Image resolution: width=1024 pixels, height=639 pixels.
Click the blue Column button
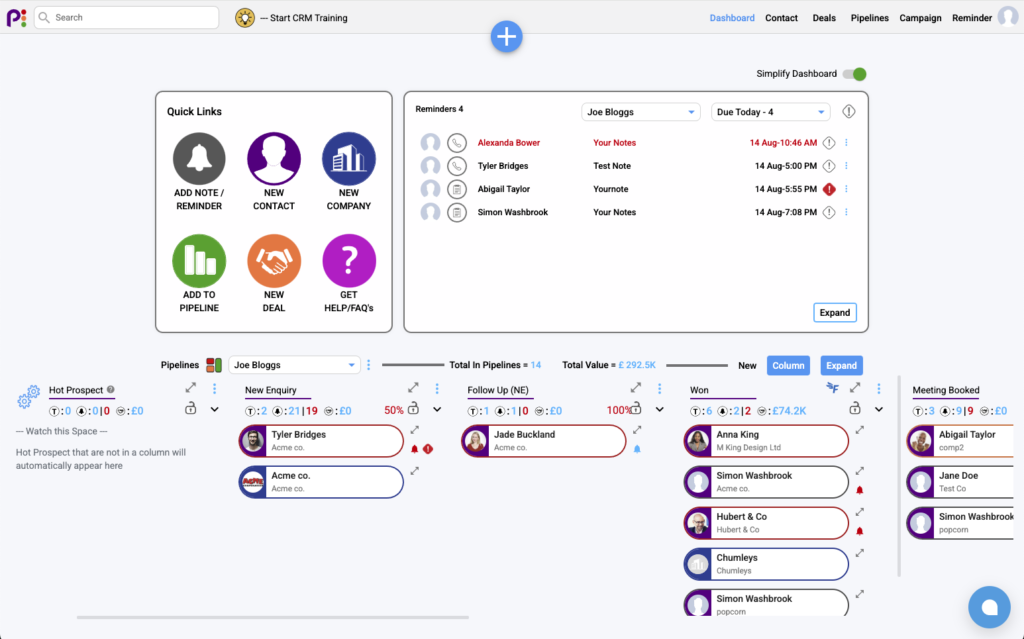[788, 366]
